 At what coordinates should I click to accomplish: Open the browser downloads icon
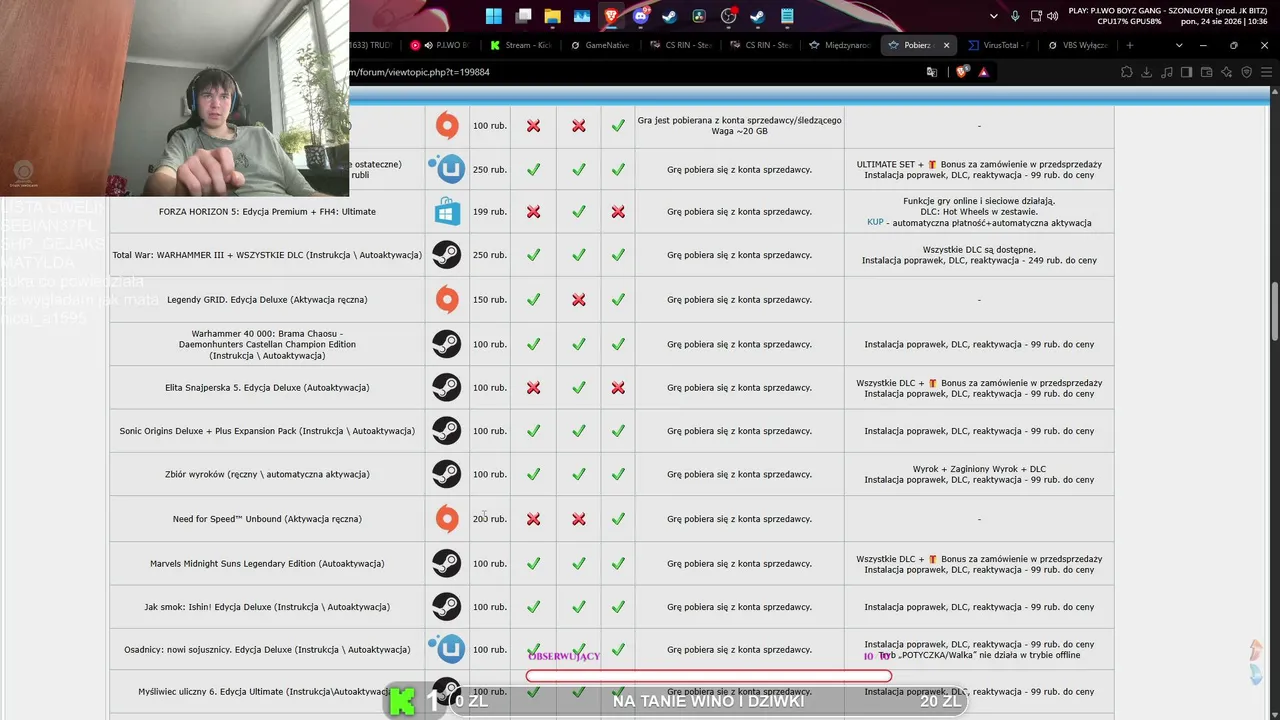[1147, 72]
